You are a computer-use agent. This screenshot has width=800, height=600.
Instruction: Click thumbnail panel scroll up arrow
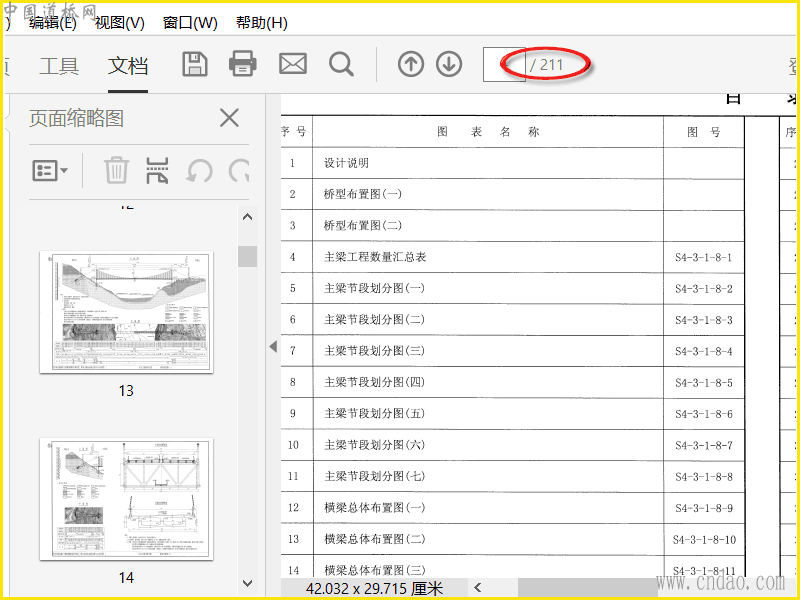(x=247, y=217)
